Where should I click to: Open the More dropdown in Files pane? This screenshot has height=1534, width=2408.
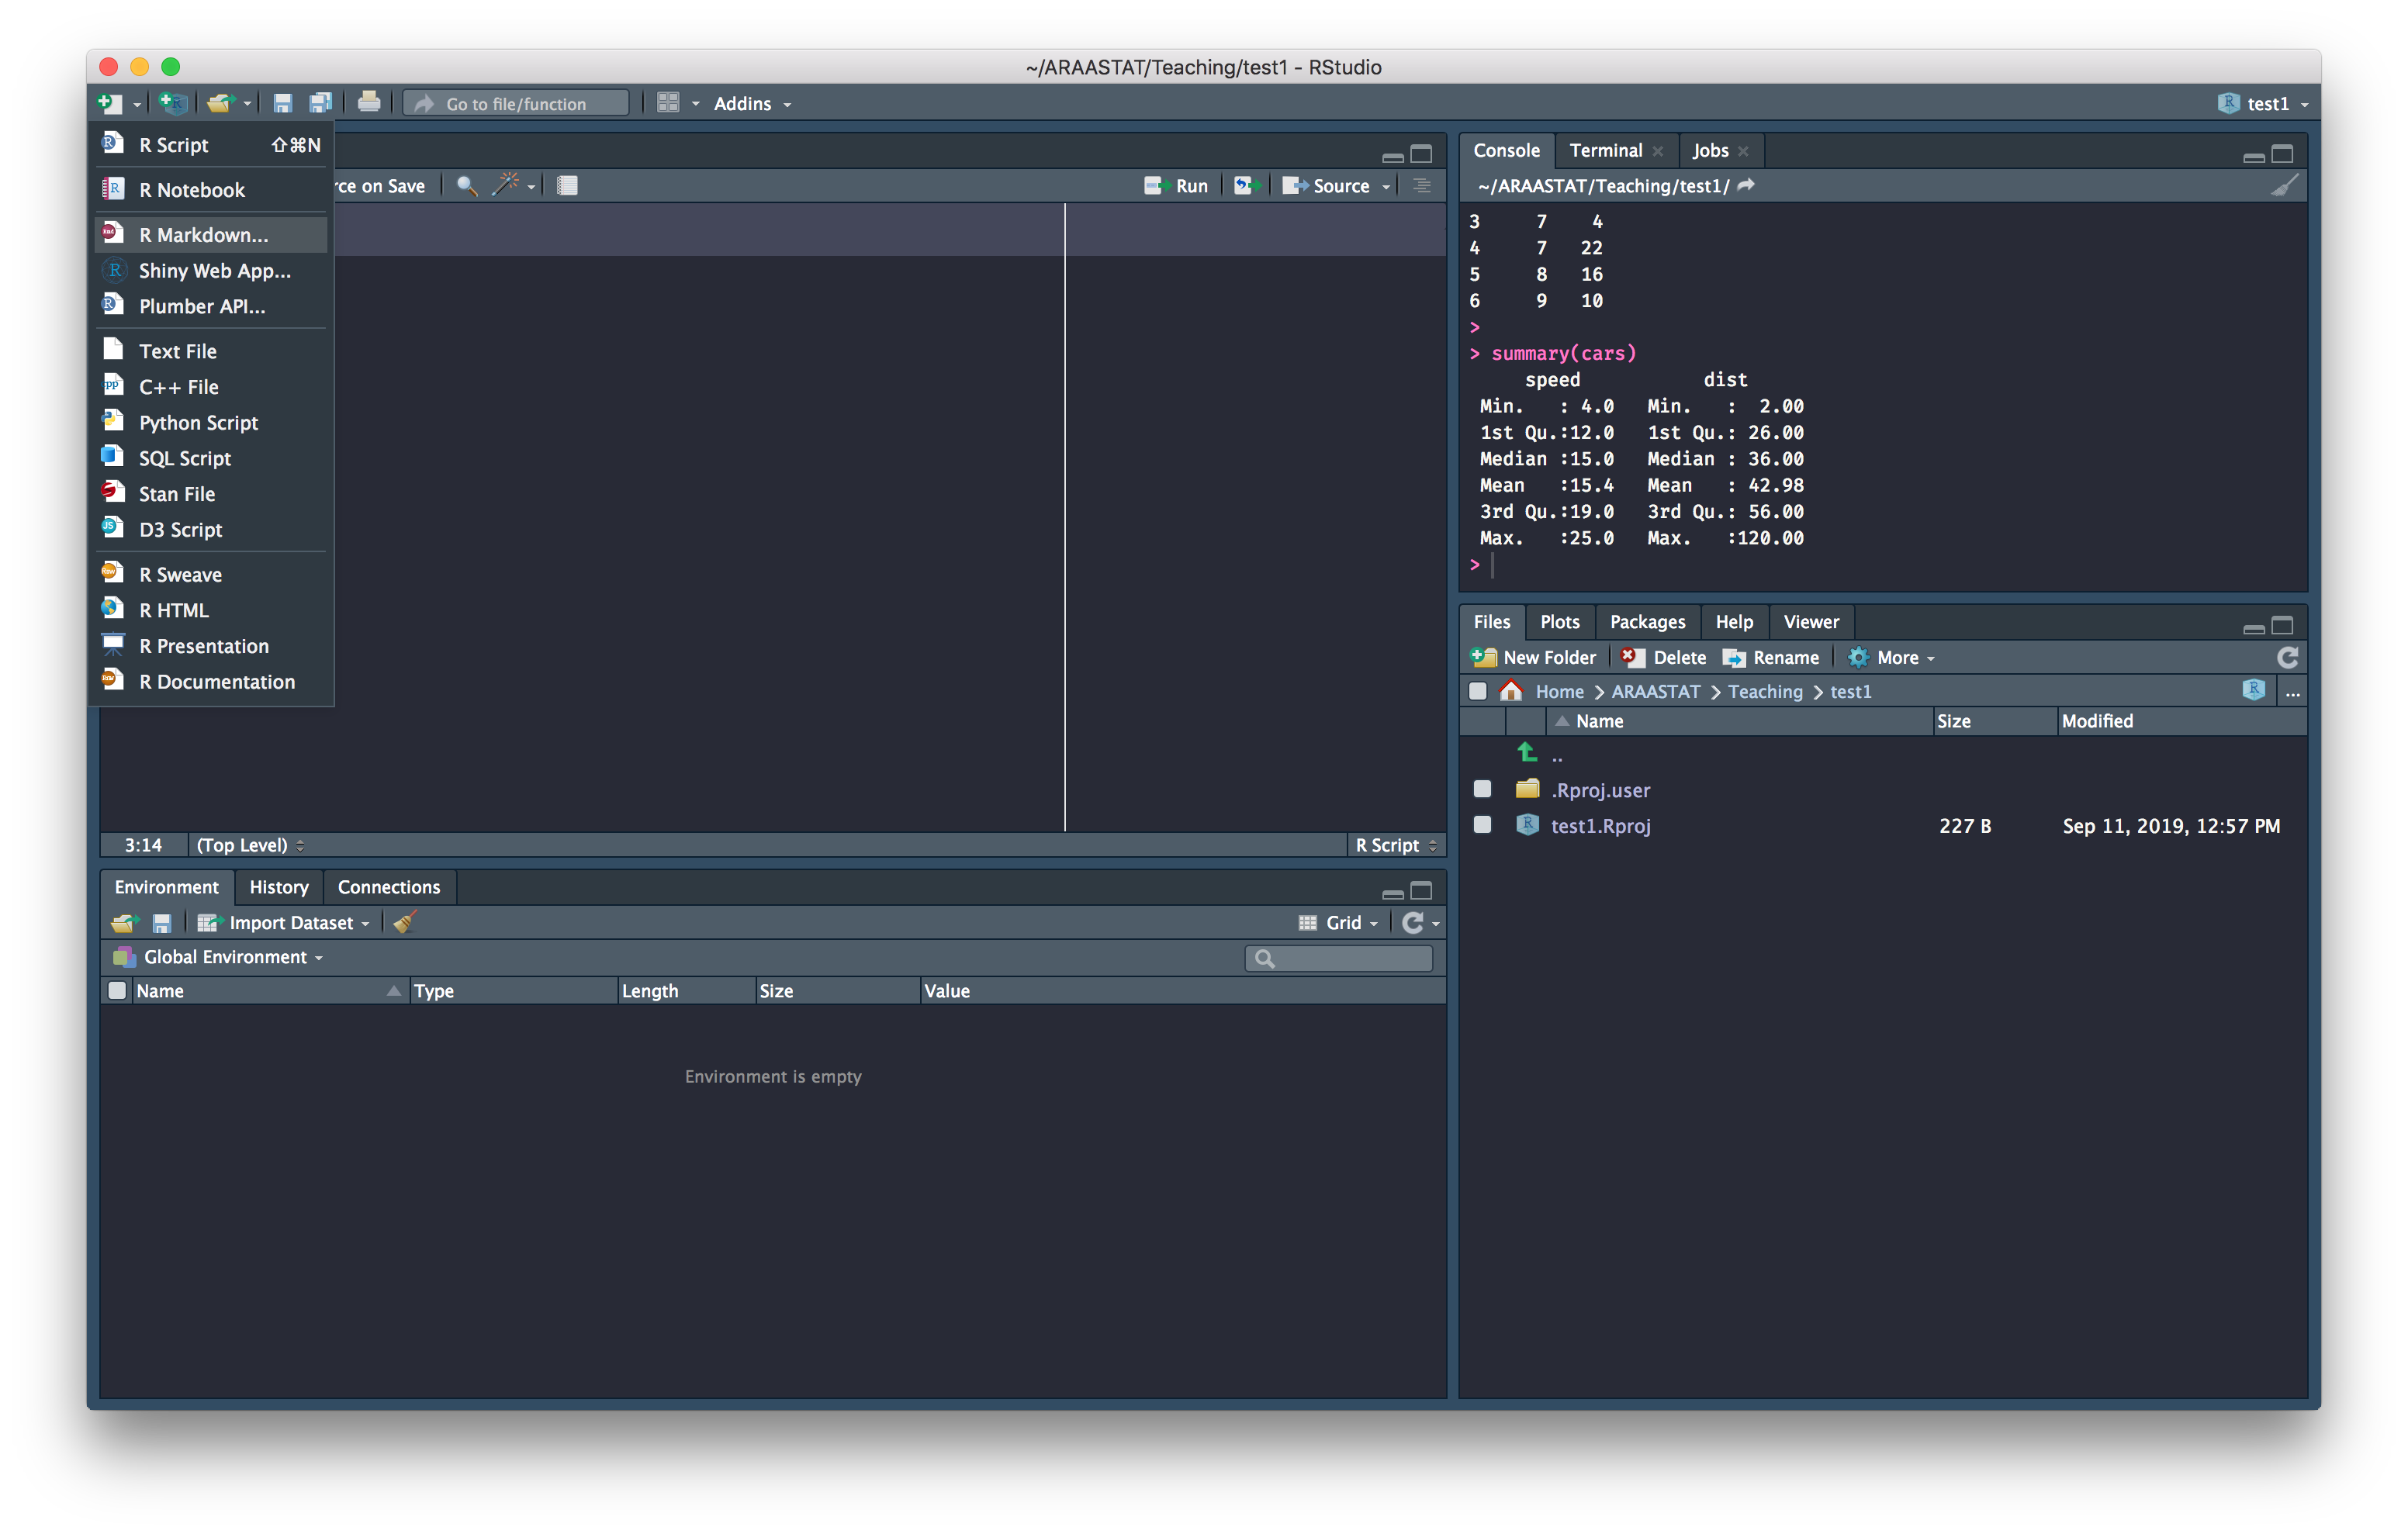[1897, 657]
